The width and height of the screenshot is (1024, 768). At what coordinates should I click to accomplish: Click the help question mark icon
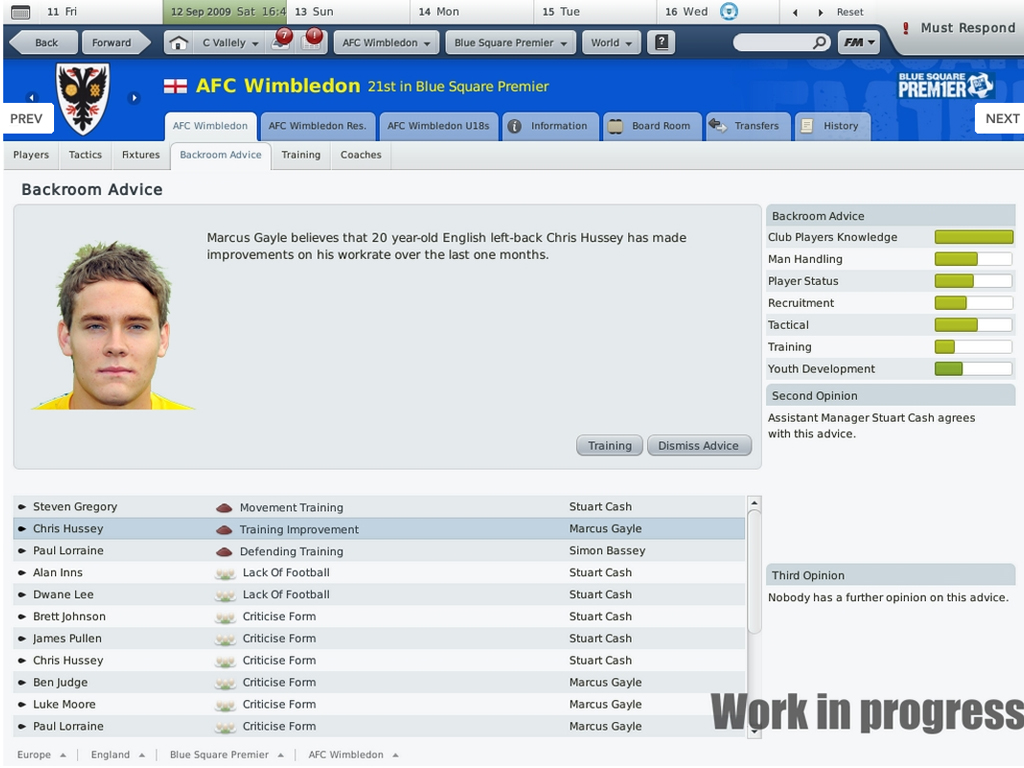point(661,43)
